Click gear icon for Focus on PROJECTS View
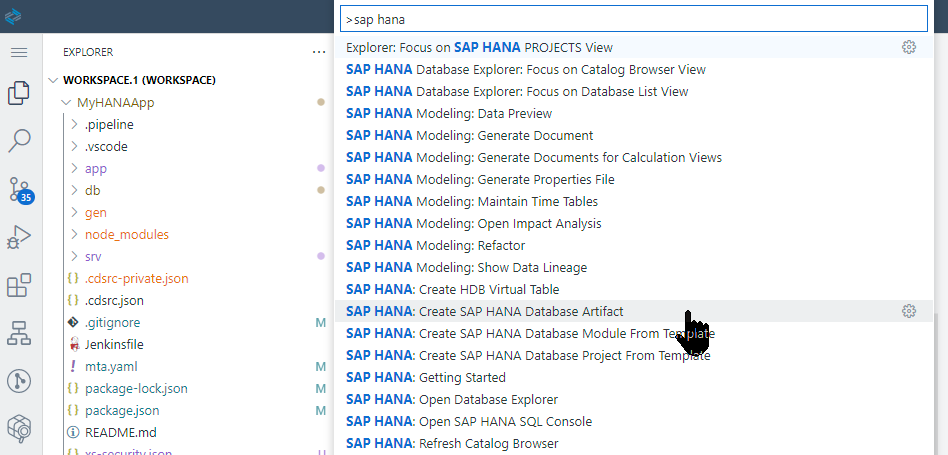This screenshot has width=948, height=455. (909, 47)
